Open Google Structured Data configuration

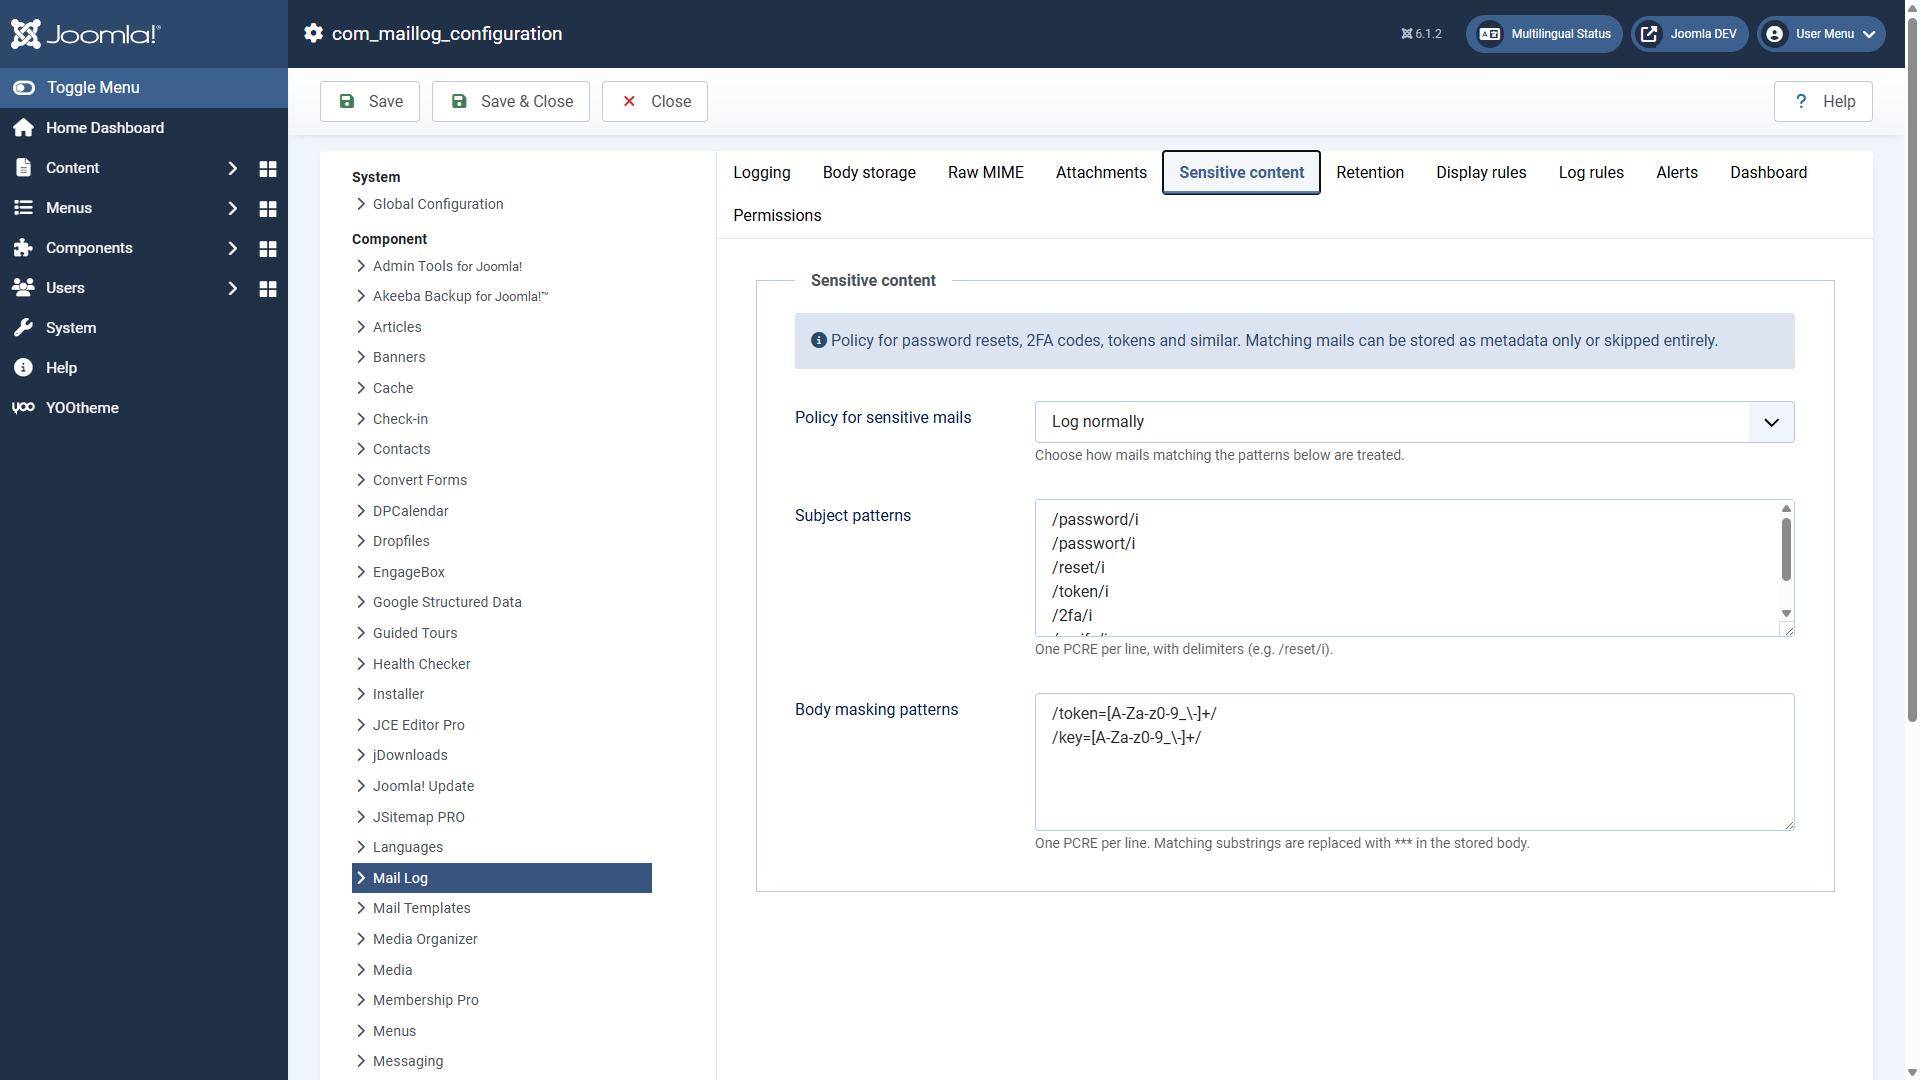point(447,602)
